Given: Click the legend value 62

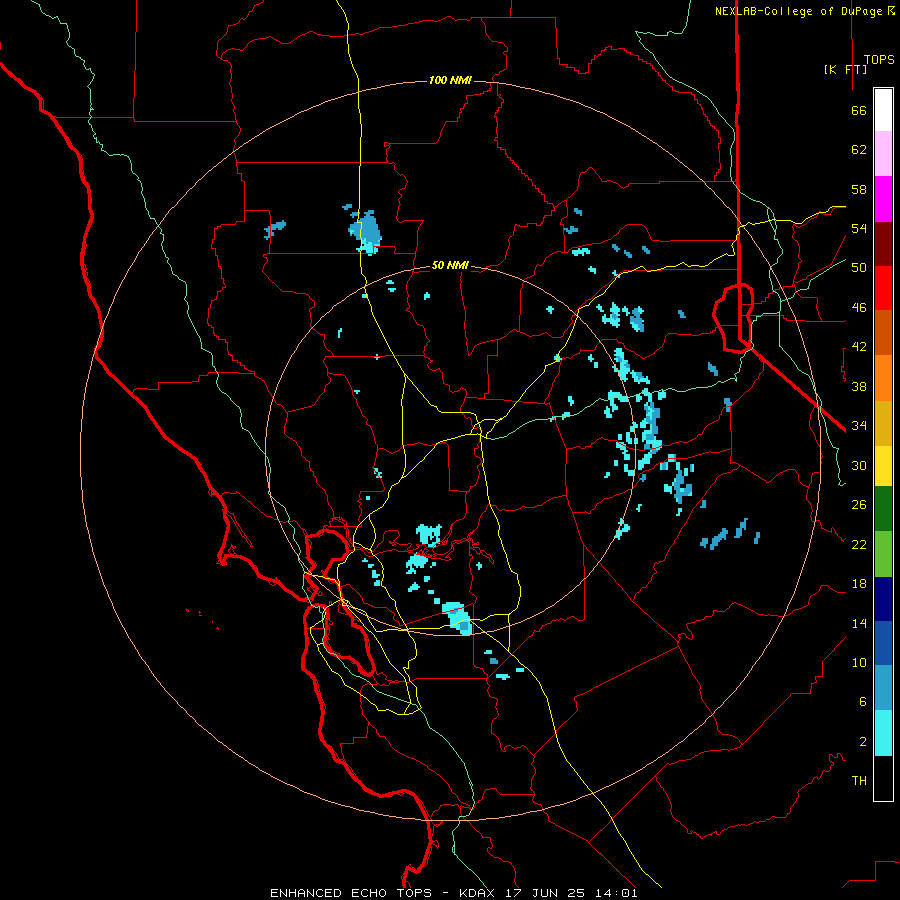Looking at the screenshot, I should 859,150.
